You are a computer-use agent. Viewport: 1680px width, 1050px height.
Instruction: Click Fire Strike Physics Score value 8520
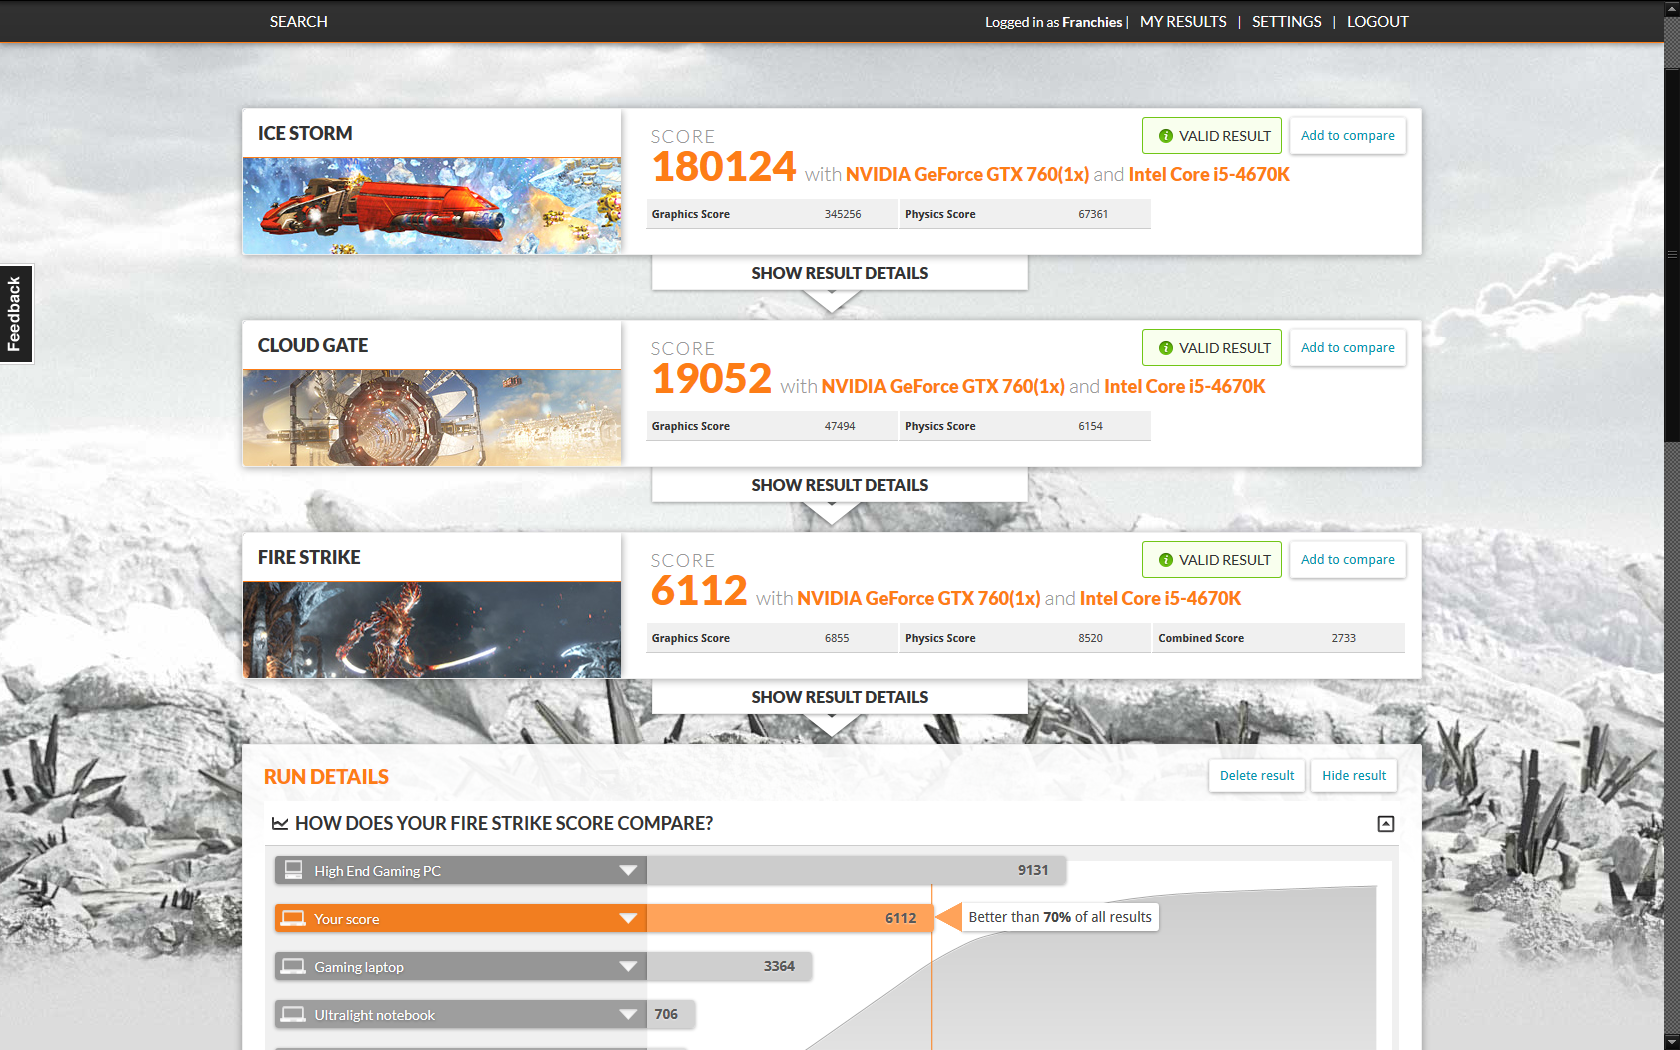pyautogui.click(x=1090, y=638)
